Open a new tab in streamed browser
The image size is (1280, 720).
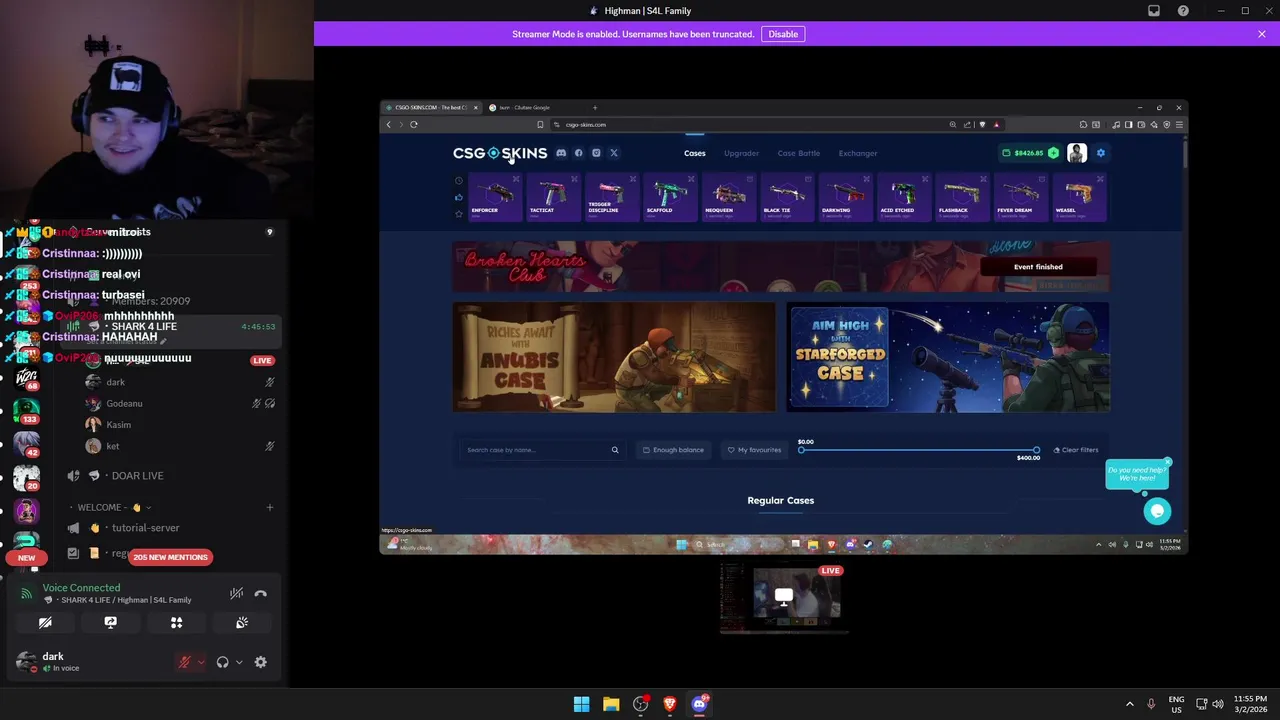click(x=595, y=108)
